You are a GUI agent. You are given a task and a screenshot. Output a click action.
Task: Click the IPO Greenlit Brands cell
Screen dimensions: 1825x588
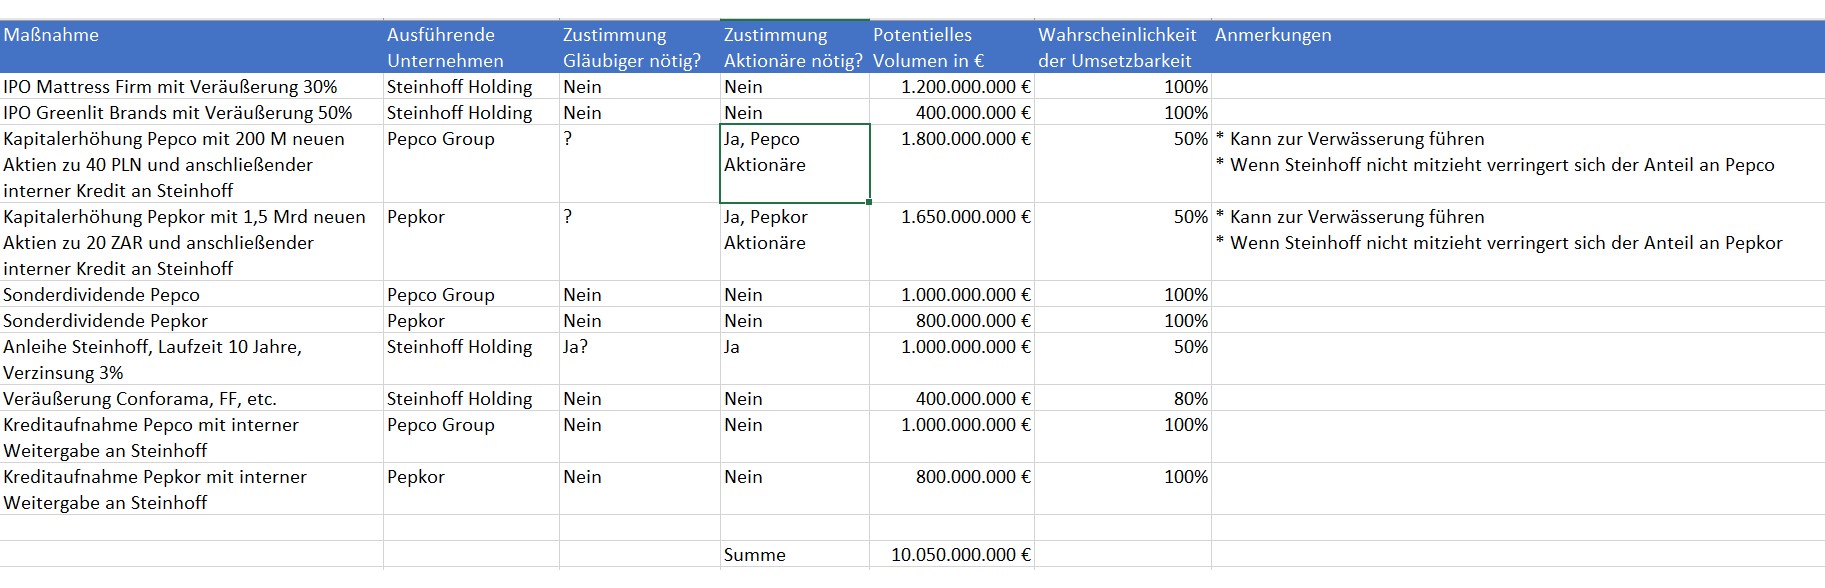click(190, 113)
